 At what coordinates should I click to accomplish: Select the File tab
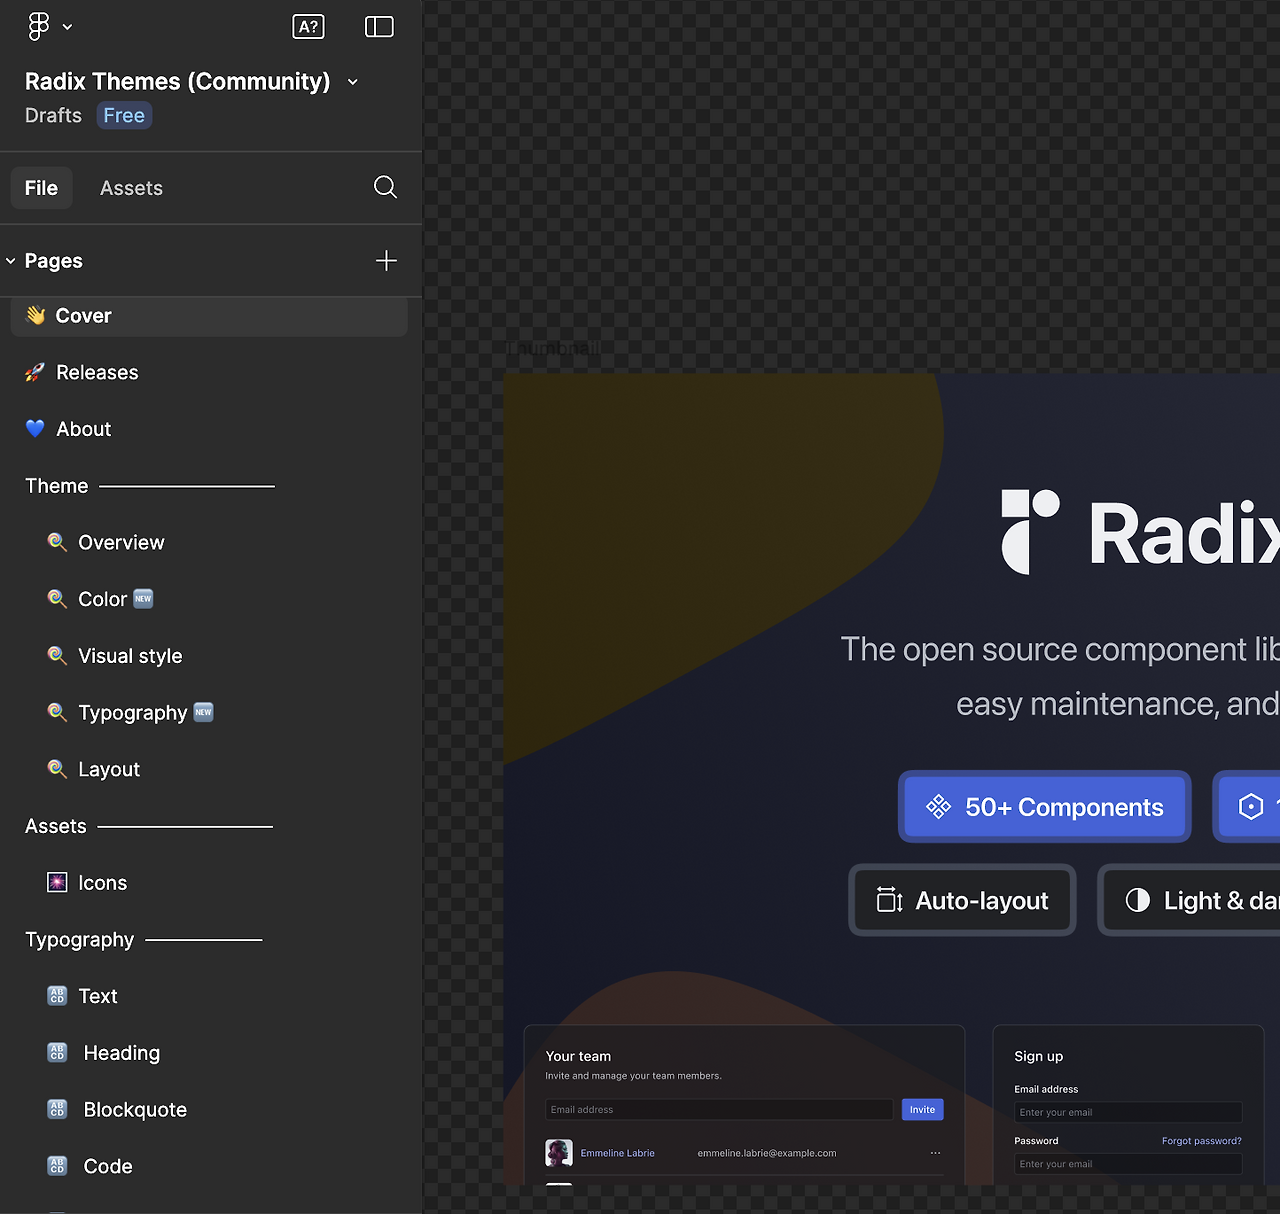[41, 188]
